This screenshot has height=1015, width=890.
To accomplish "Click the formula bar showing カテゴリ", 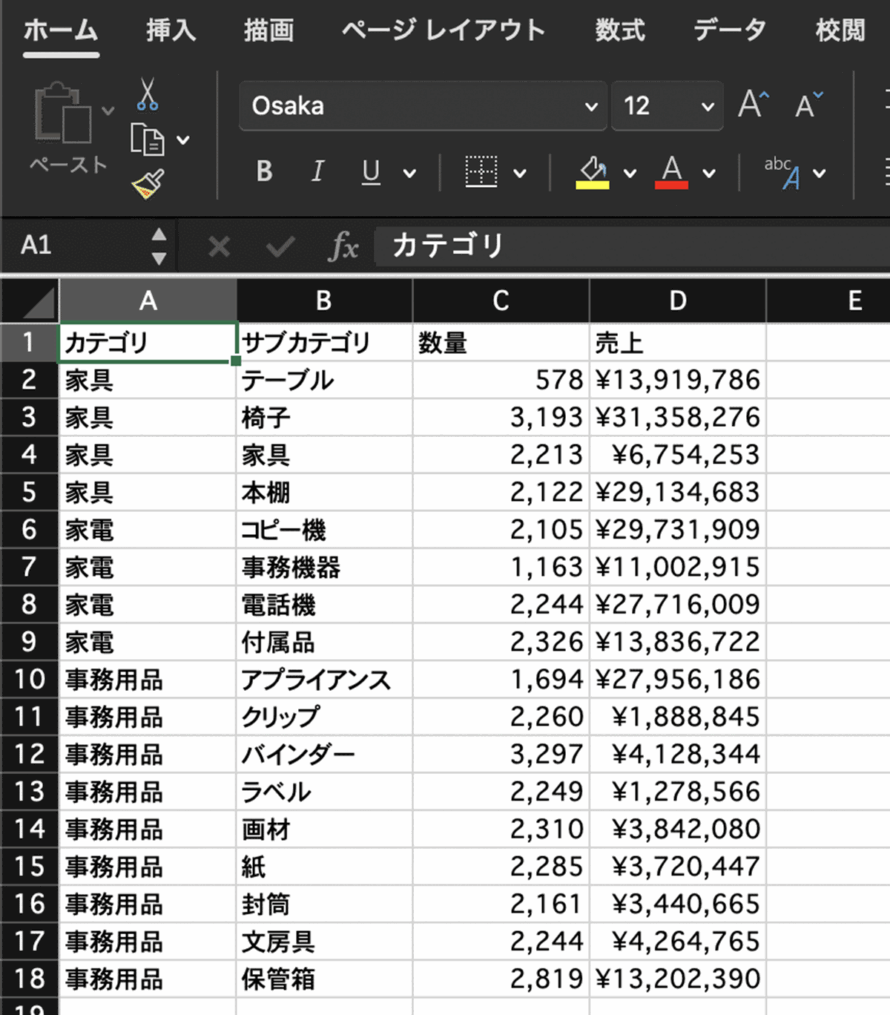I will coord(632,246).
